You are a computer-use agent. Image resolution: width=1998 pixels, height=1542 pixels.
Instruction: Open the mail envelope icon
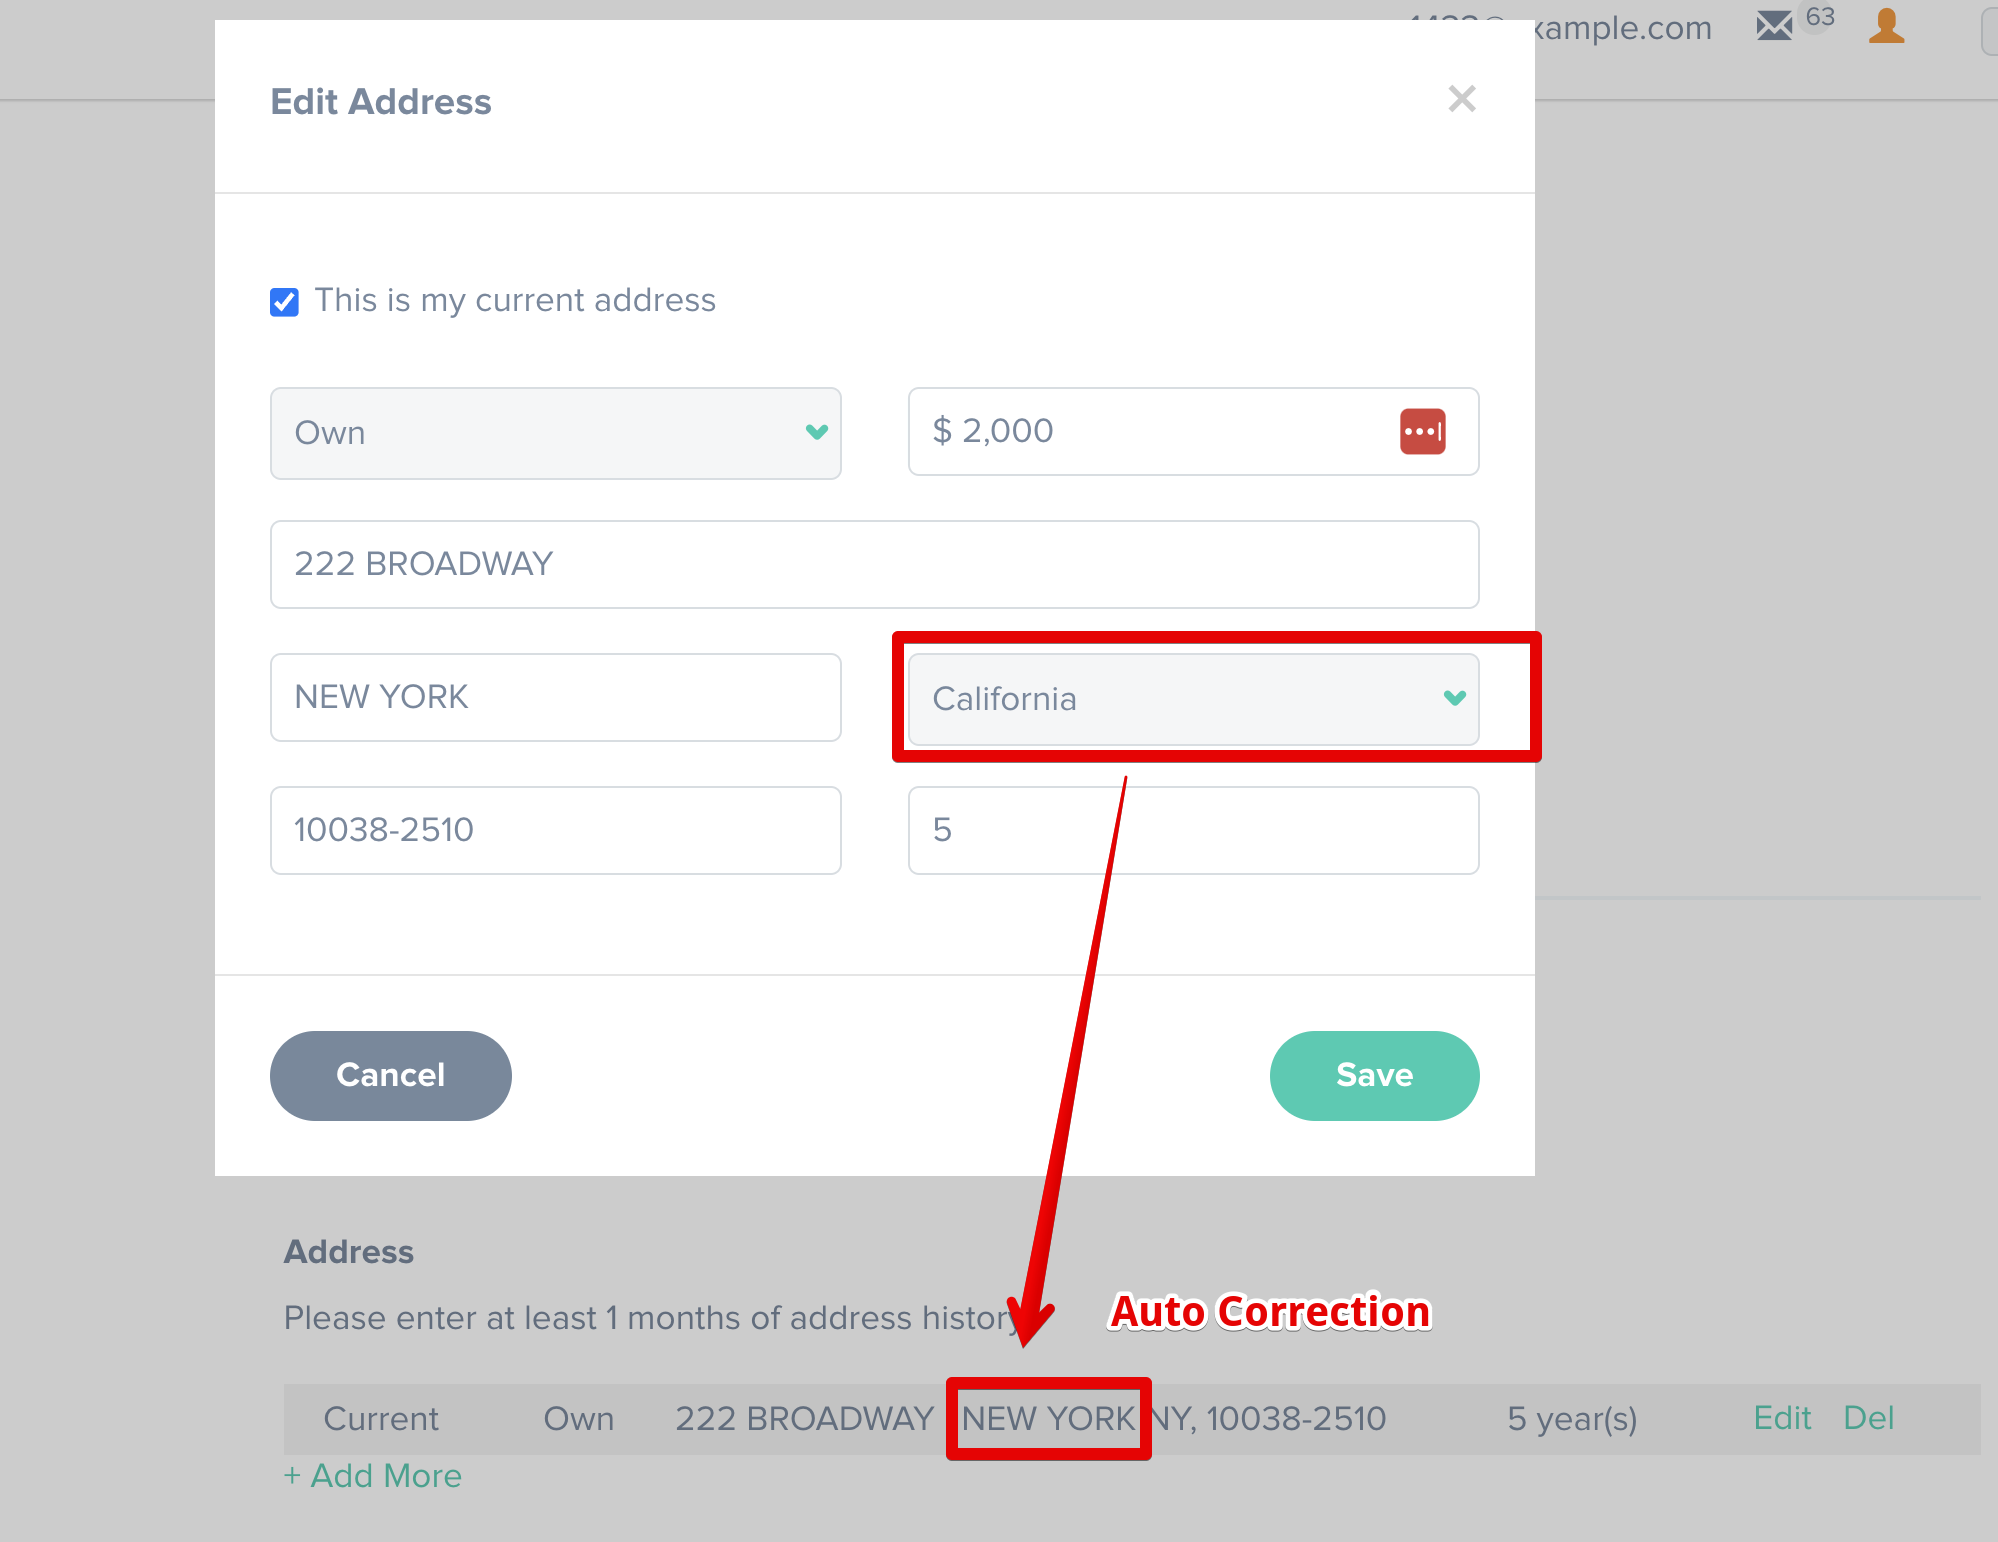[1774, 25]
